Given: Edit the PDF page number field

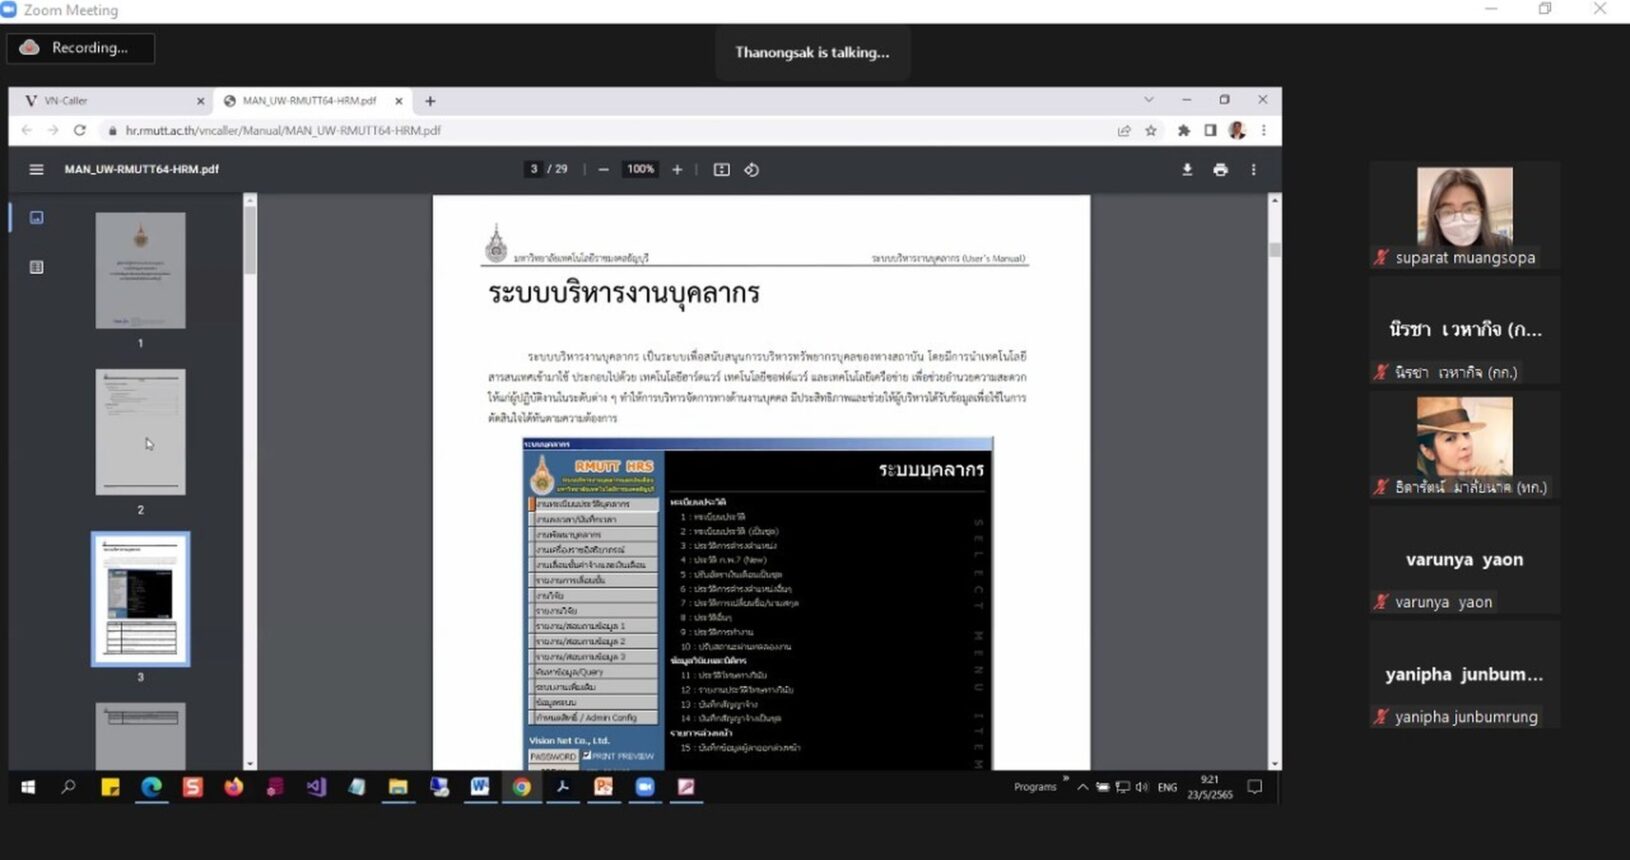Looking at the screenshot, I should tap(534, 169).
